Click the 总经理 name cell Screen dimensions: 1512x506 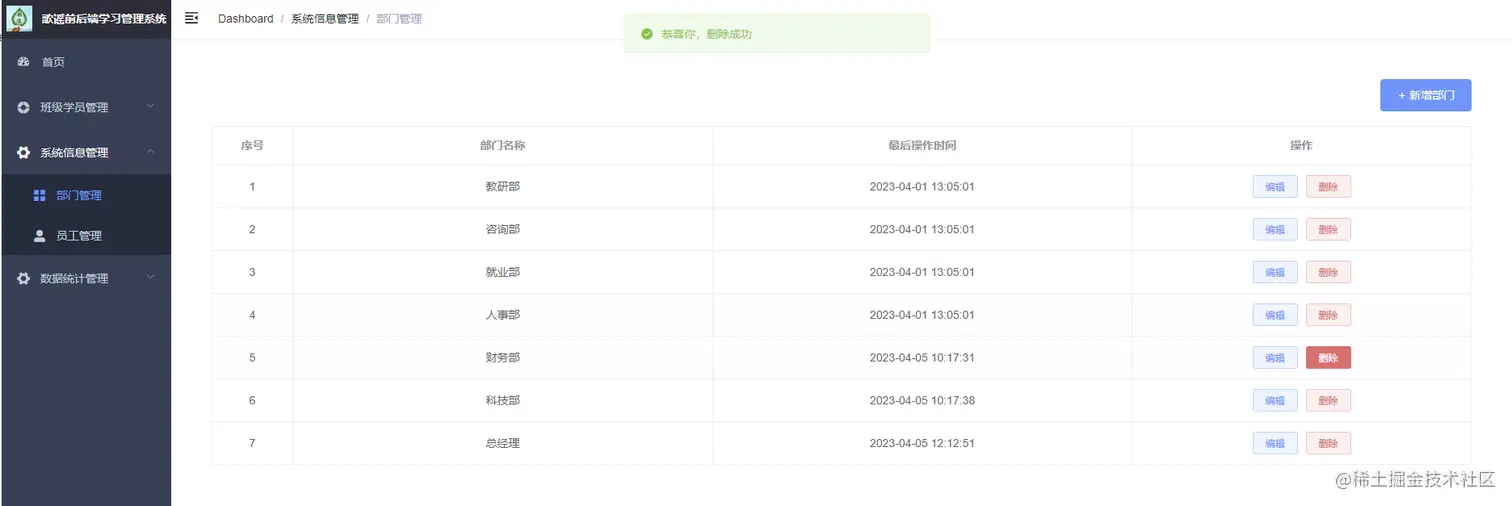(x=502, y=443)
